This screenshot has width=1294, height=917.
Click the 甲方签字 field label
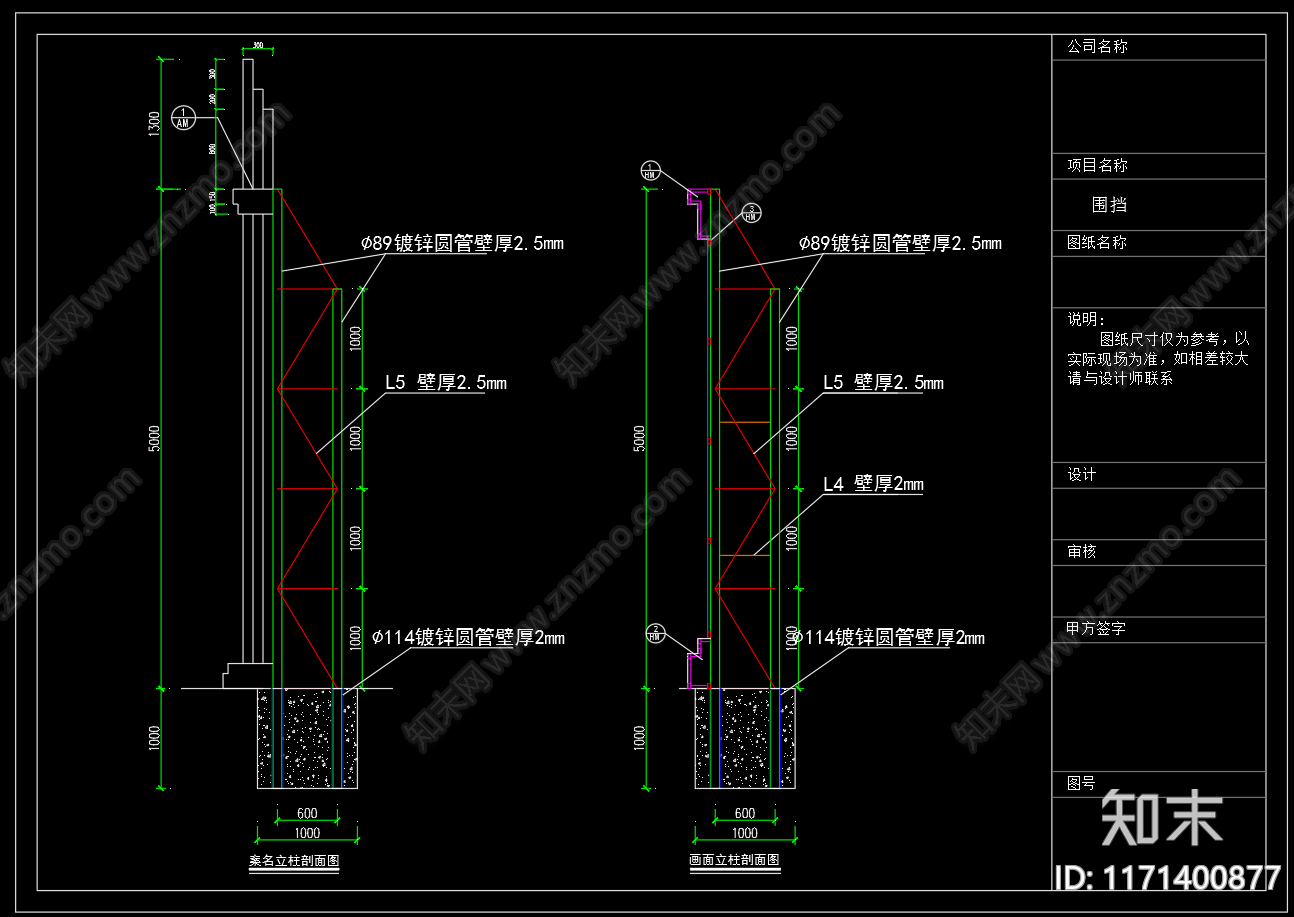pyautogui.click(x=1097, y=628)
